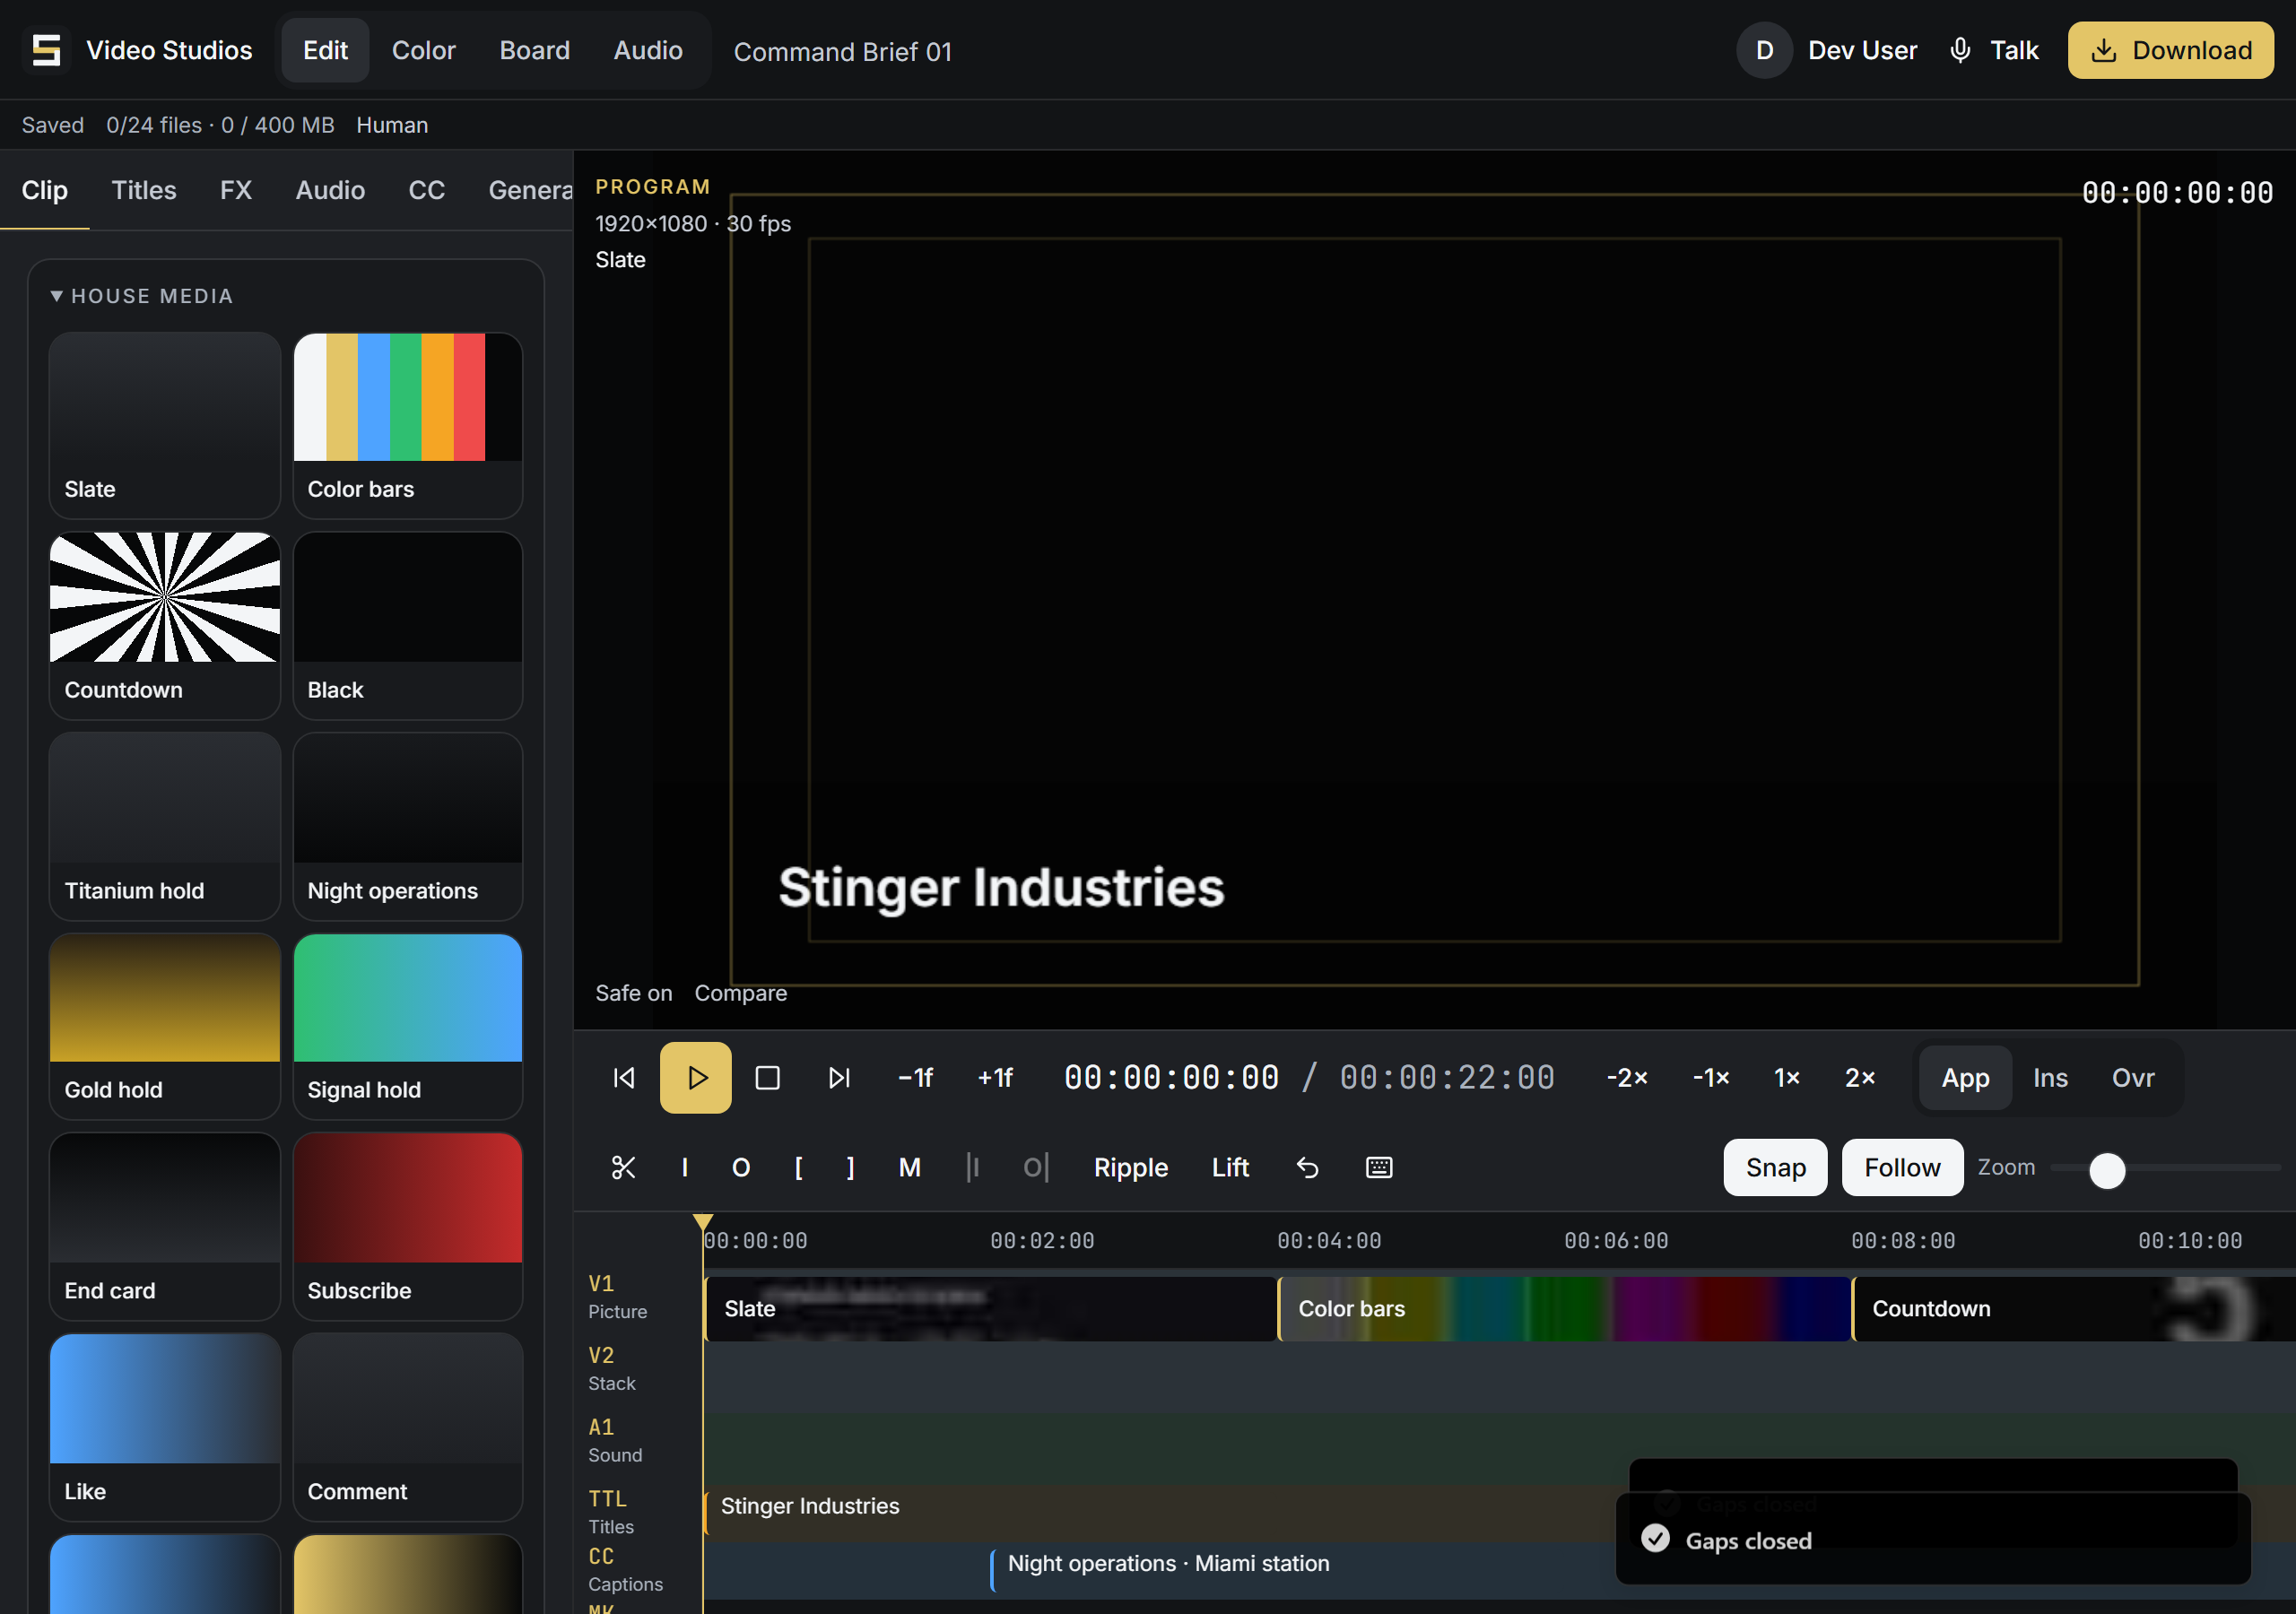Screen dimensions: 2296x1614
Task: Stop playback with the square icon
Action: click(x=767, y=1078)
